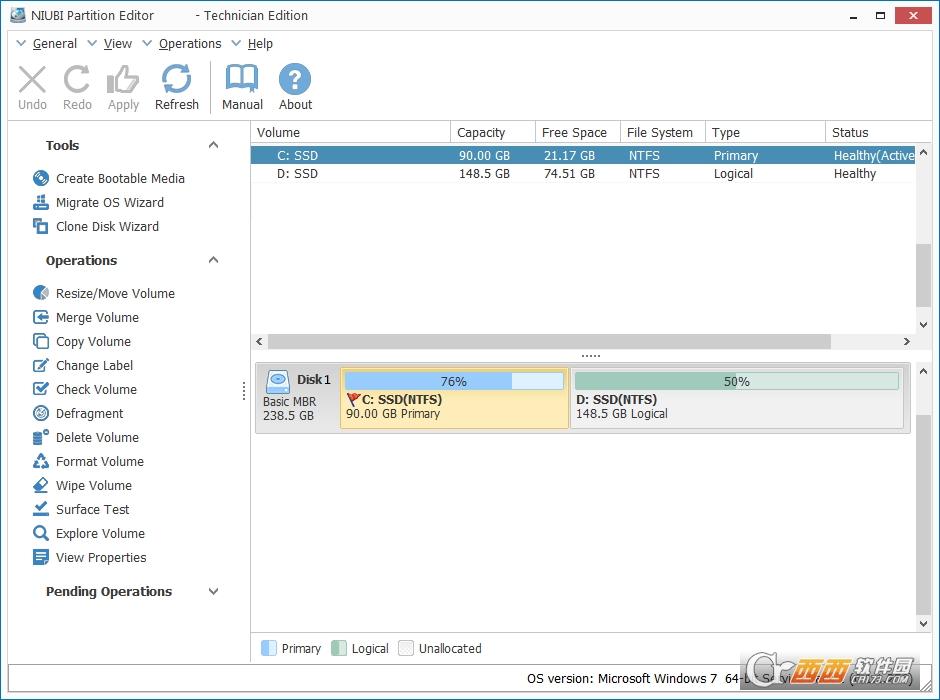Screen dimensions: 940x700
Task: Launch Create Bootable Media
Action: tap(109, 179)
